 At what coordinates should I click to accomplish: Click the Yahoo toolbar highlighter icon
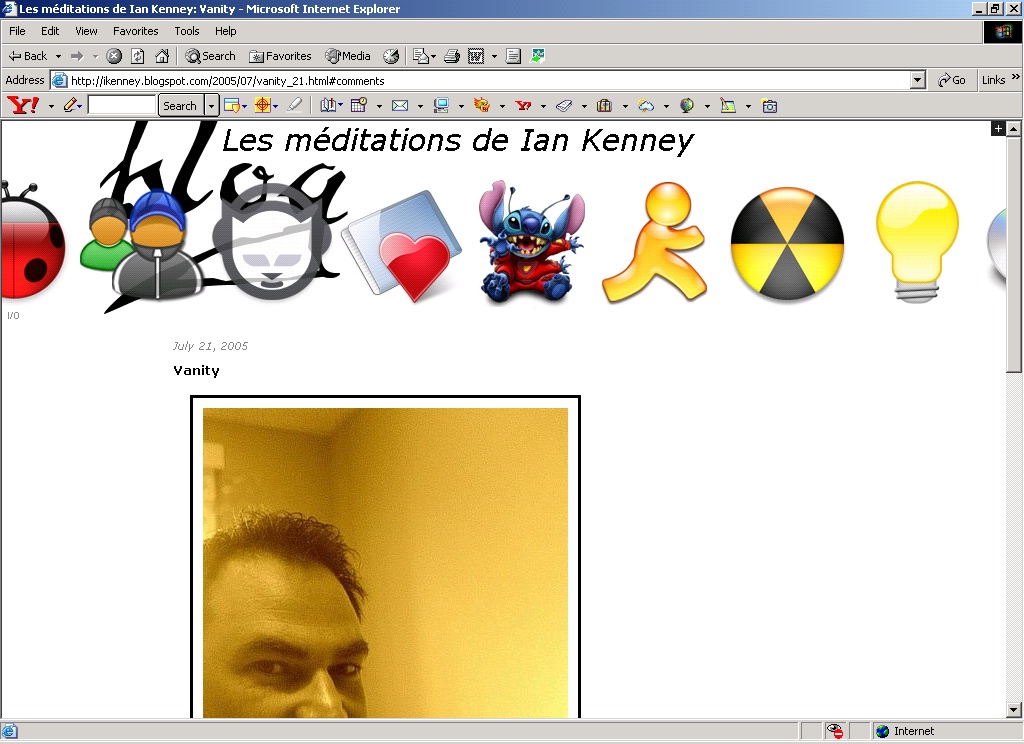295,105
